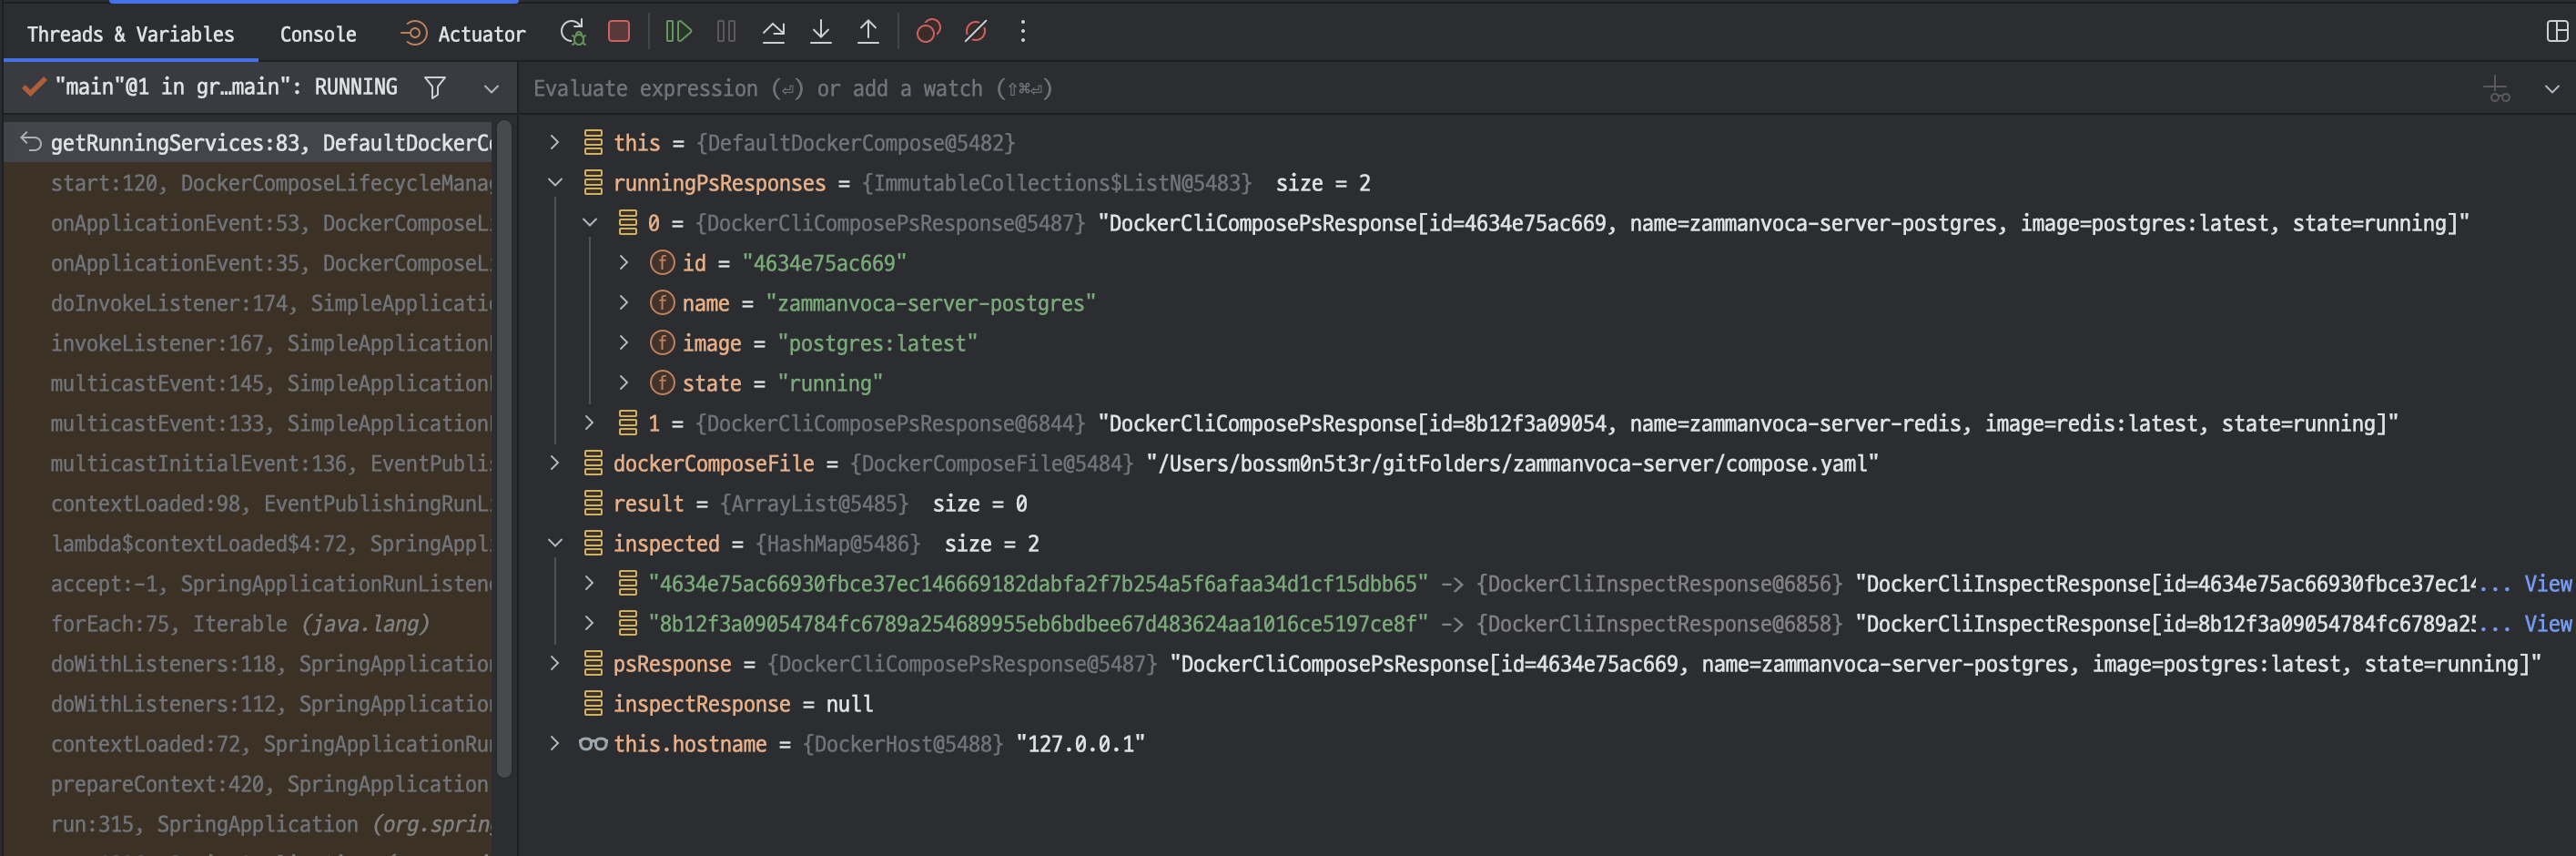Step over the current line
The image size is (2576, 856).
pos(773,31)
